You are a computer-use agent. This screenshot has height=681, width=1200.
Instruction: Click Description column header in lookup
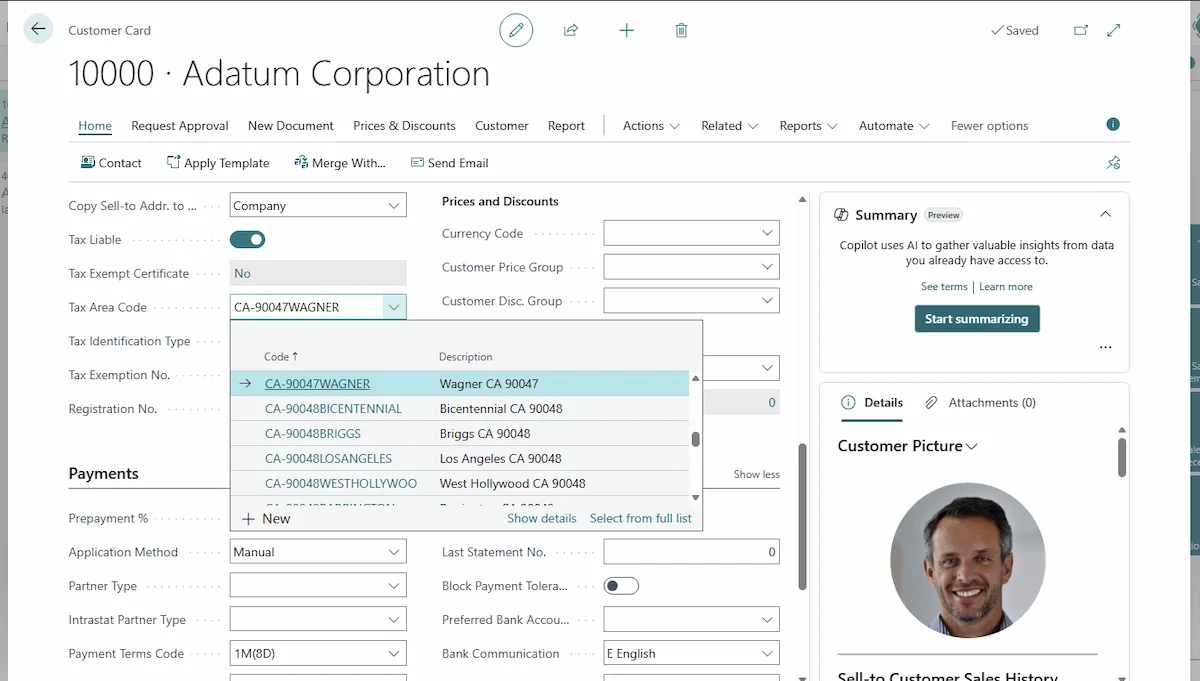[x=466, y=356]
